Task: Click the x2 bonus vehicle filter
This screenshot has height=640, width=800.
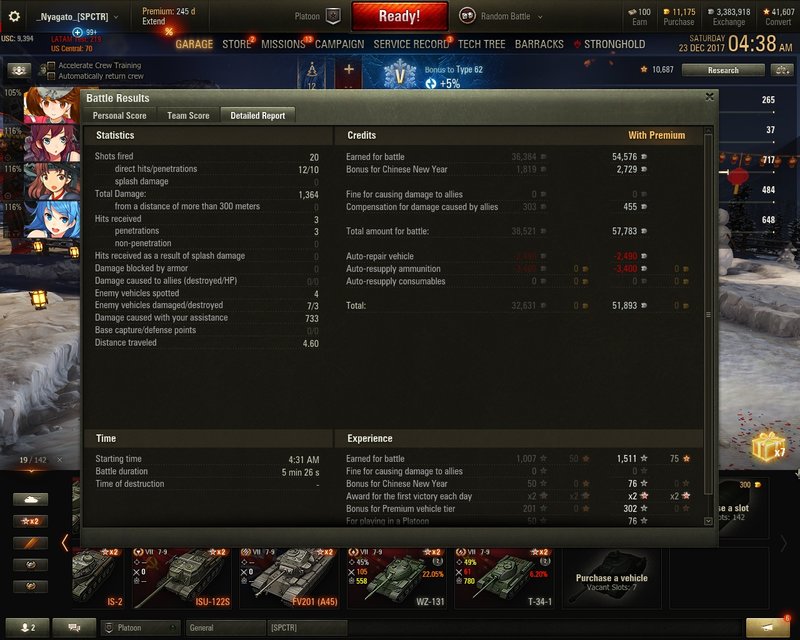Action: (x=31, y=521)
